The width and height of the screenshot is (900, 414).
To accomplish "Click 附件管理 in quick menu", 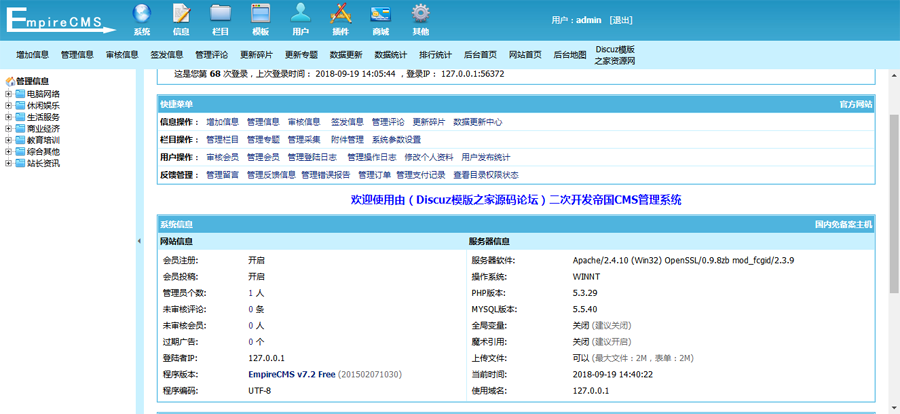I will [x=347, y=140].
